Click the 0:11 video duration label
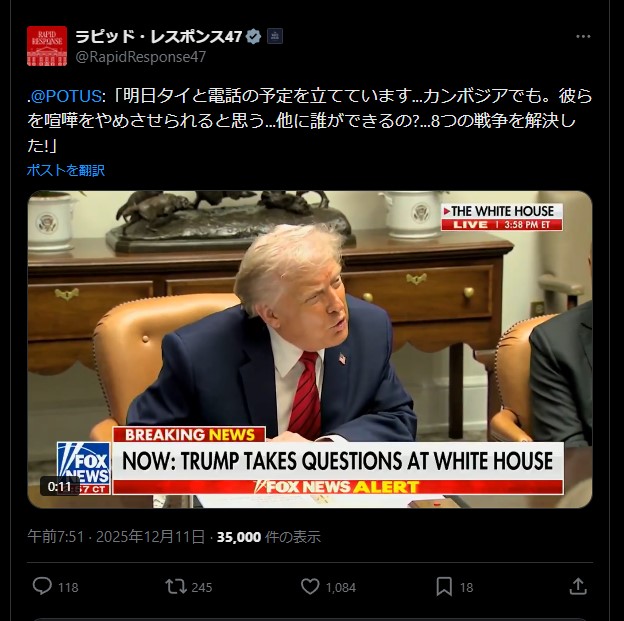Screen dimensions: 624x621 coord(59,486)
